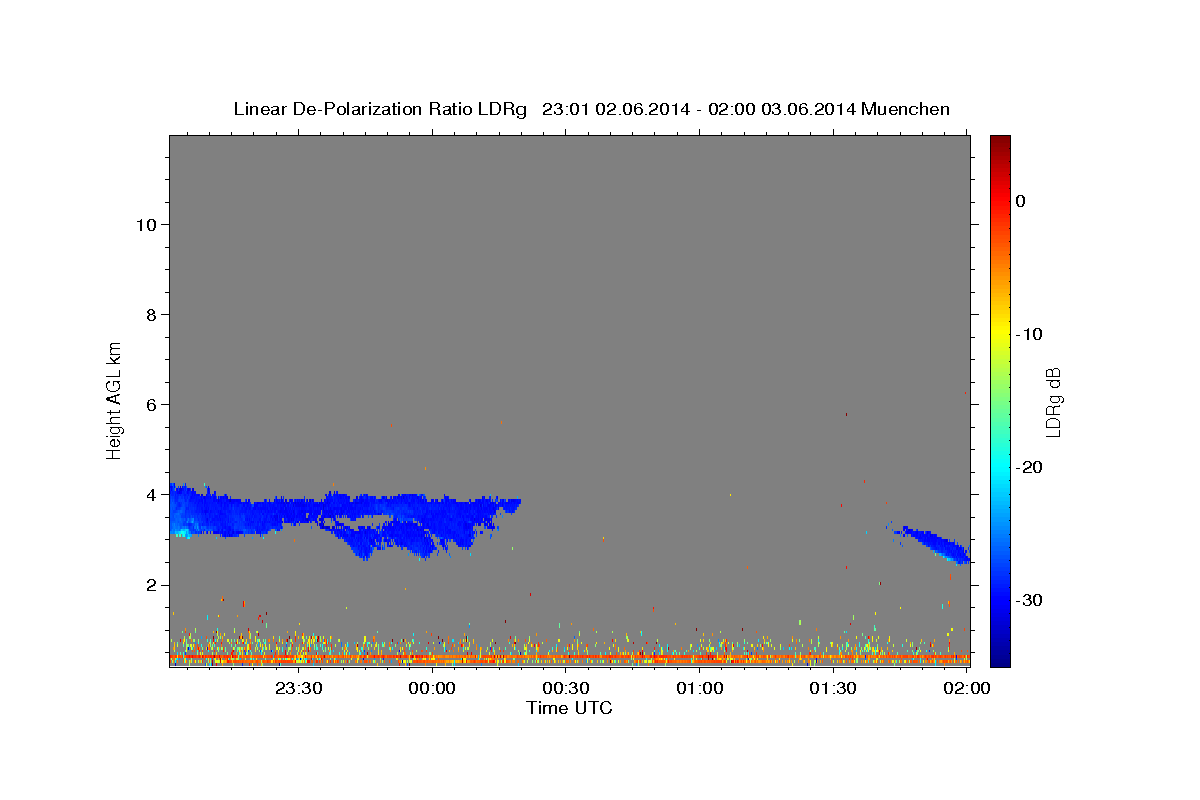Image resolution: width=1200 pixels, height=800 pixels.
Task: Click the 'LDRg dB' colorbar label
Action: pyautogui.click(x=1052, y=402)
